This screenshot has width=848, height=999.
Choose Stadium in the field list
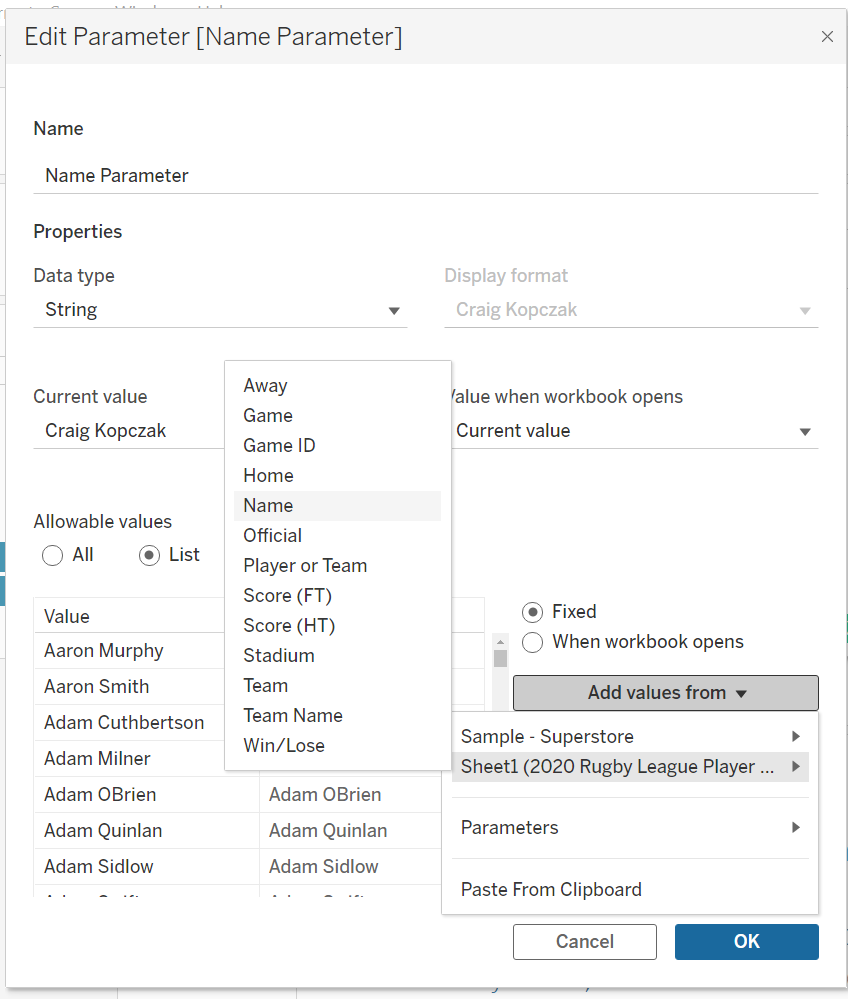pyautogui.click(x=279, y=656)
